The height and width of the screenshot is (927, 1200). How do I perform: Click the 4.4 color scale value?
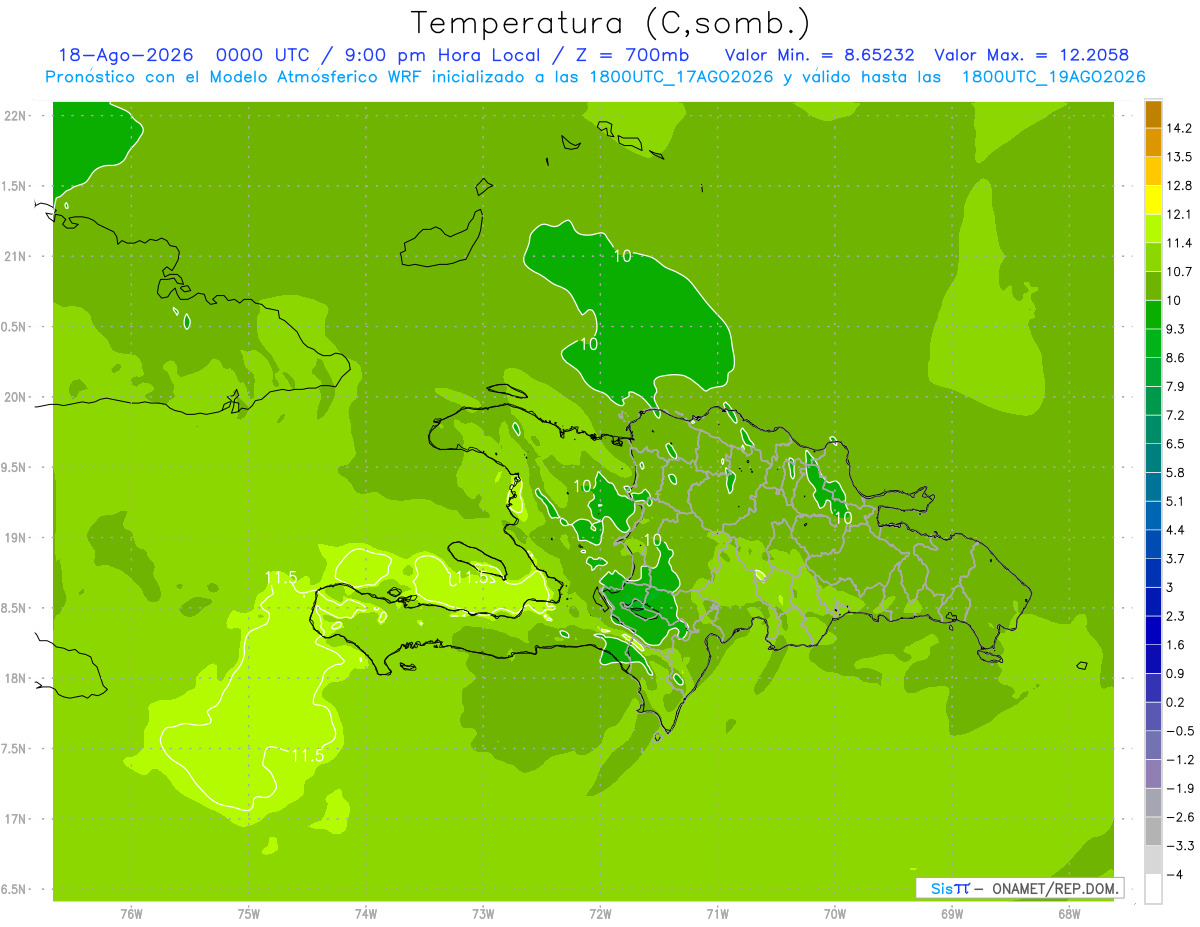pyautogui.click(x=1177, y=530)
